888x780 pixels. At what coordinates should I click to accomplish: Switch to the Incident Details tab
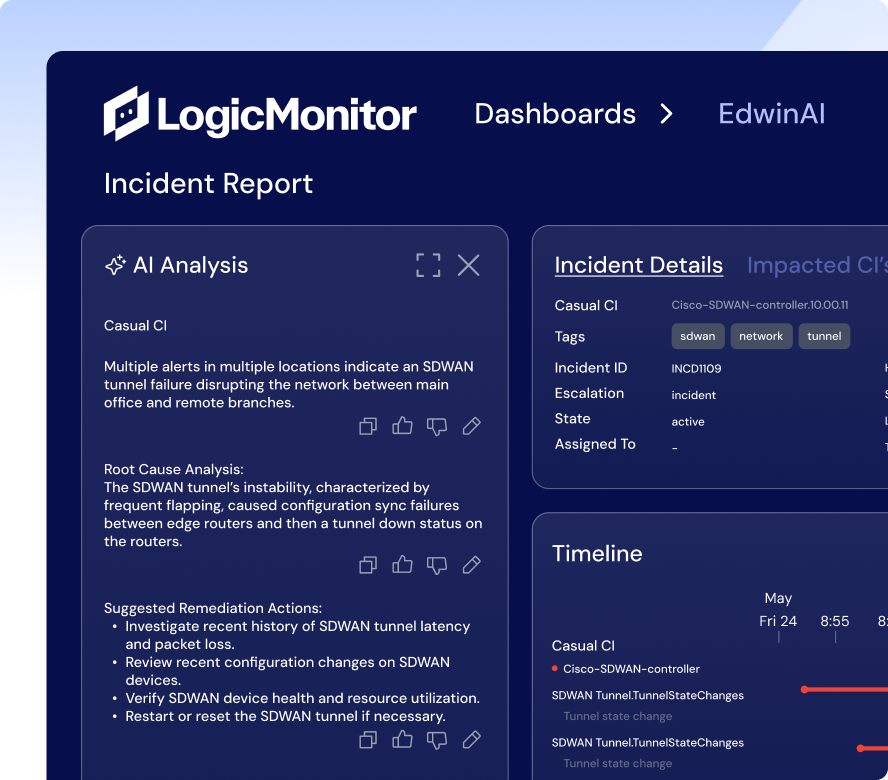(x=638, y=265)
